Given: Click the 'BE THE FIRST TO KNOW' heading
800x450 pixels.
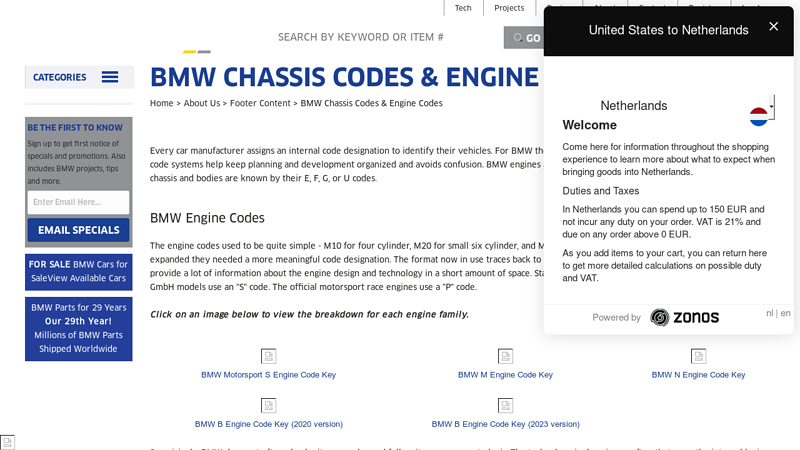Looking at the screenshot, I should click(75, 128).
